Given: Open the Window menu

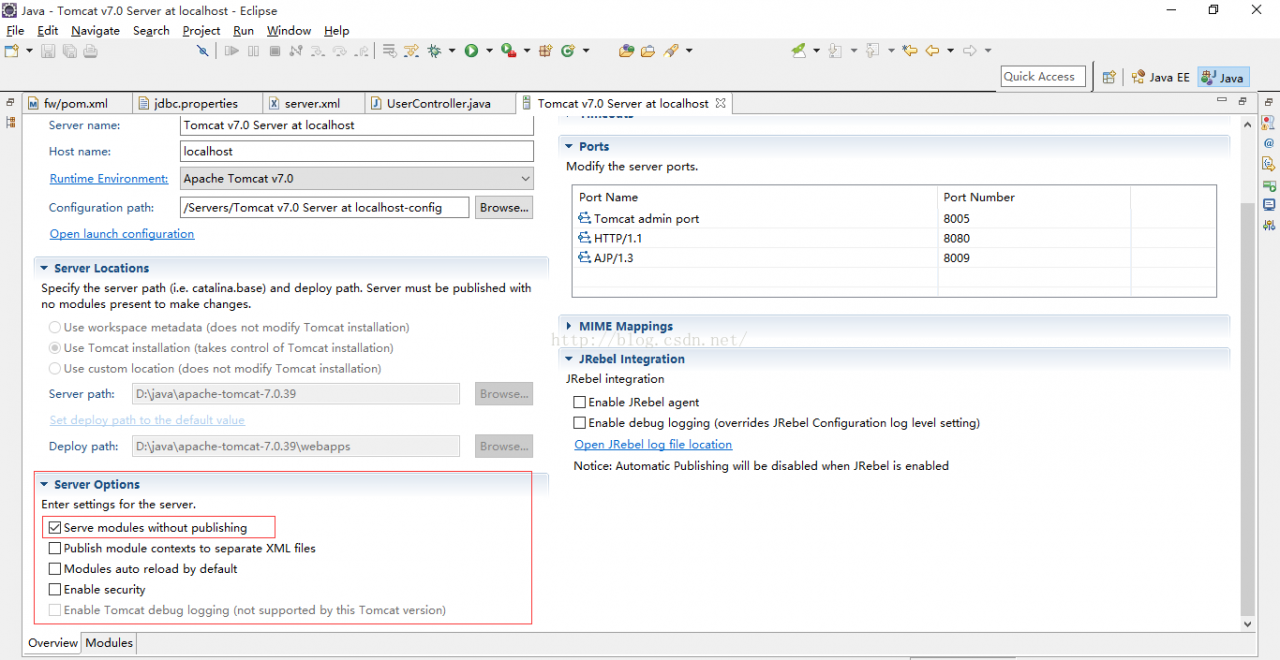Looking at the screenshot, I should click(x=289, y=31).
